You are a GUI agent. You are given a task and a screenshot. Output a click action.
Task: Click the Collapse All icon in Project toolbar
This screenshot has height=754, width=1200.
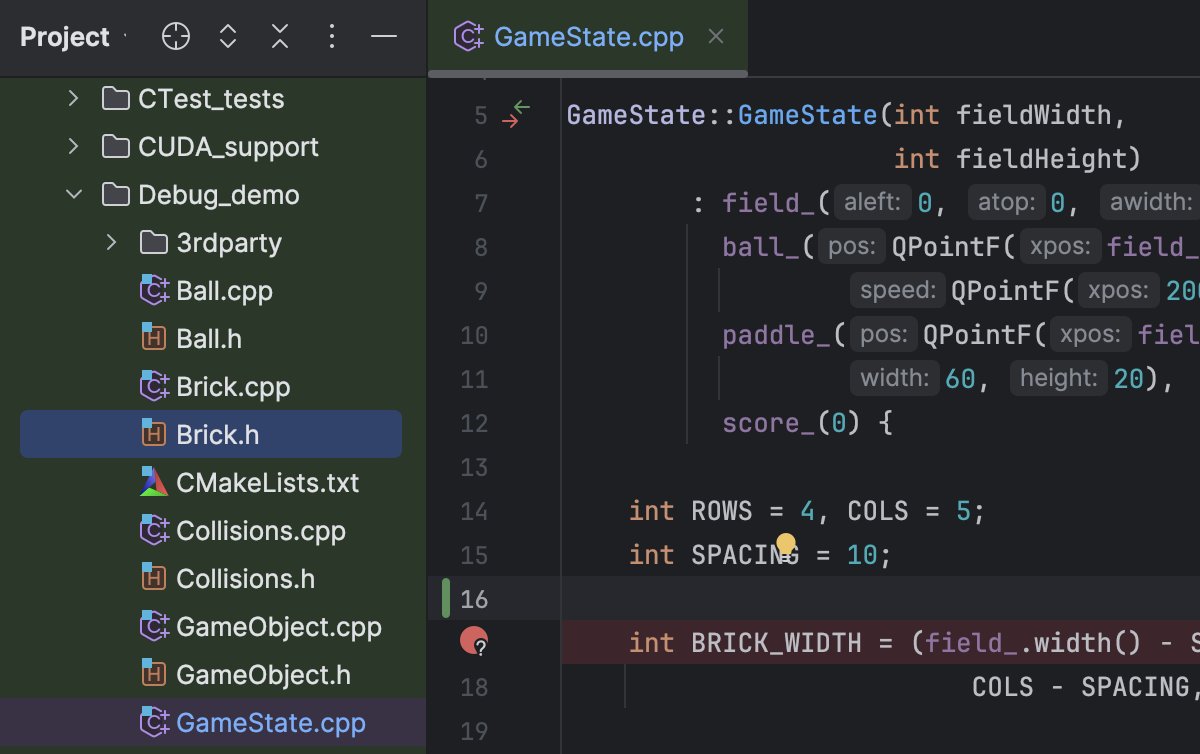[280, 37]
